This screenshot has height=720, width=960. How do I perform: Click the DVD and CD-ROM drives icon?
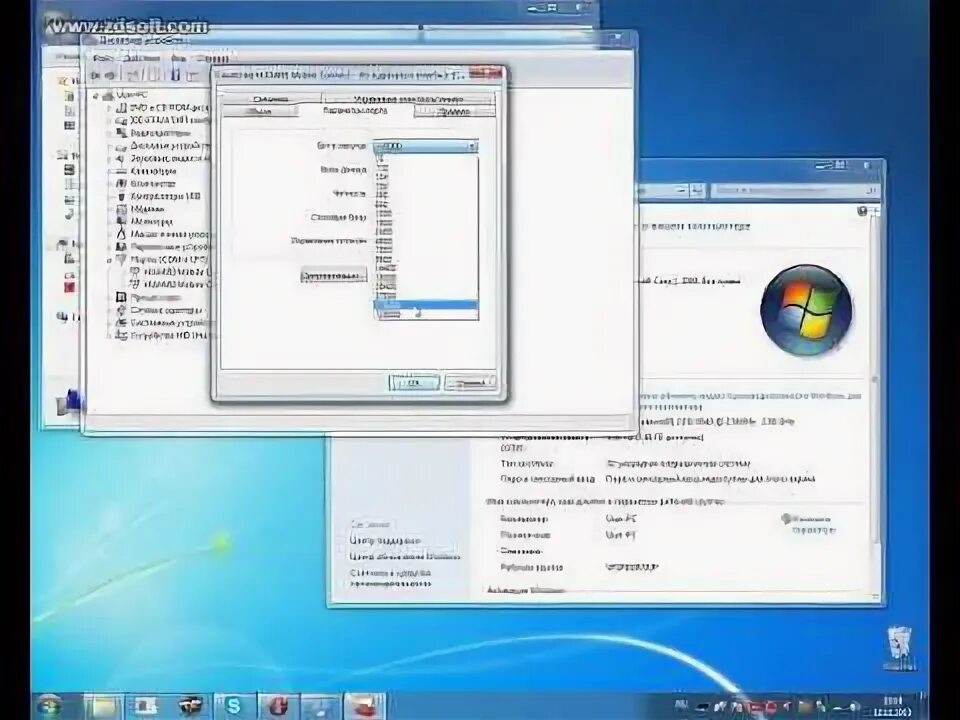click(121, 107)
